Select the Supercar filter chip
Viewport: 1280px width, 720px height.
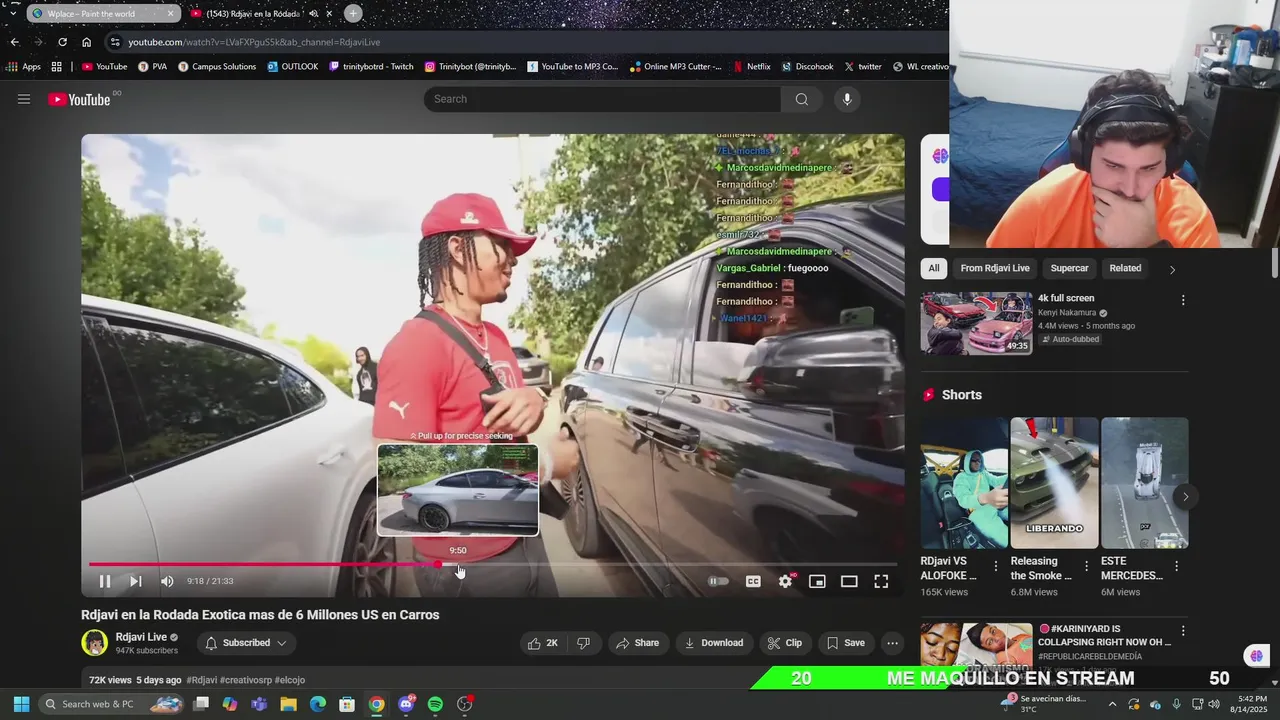click(x=1069, y=268)
